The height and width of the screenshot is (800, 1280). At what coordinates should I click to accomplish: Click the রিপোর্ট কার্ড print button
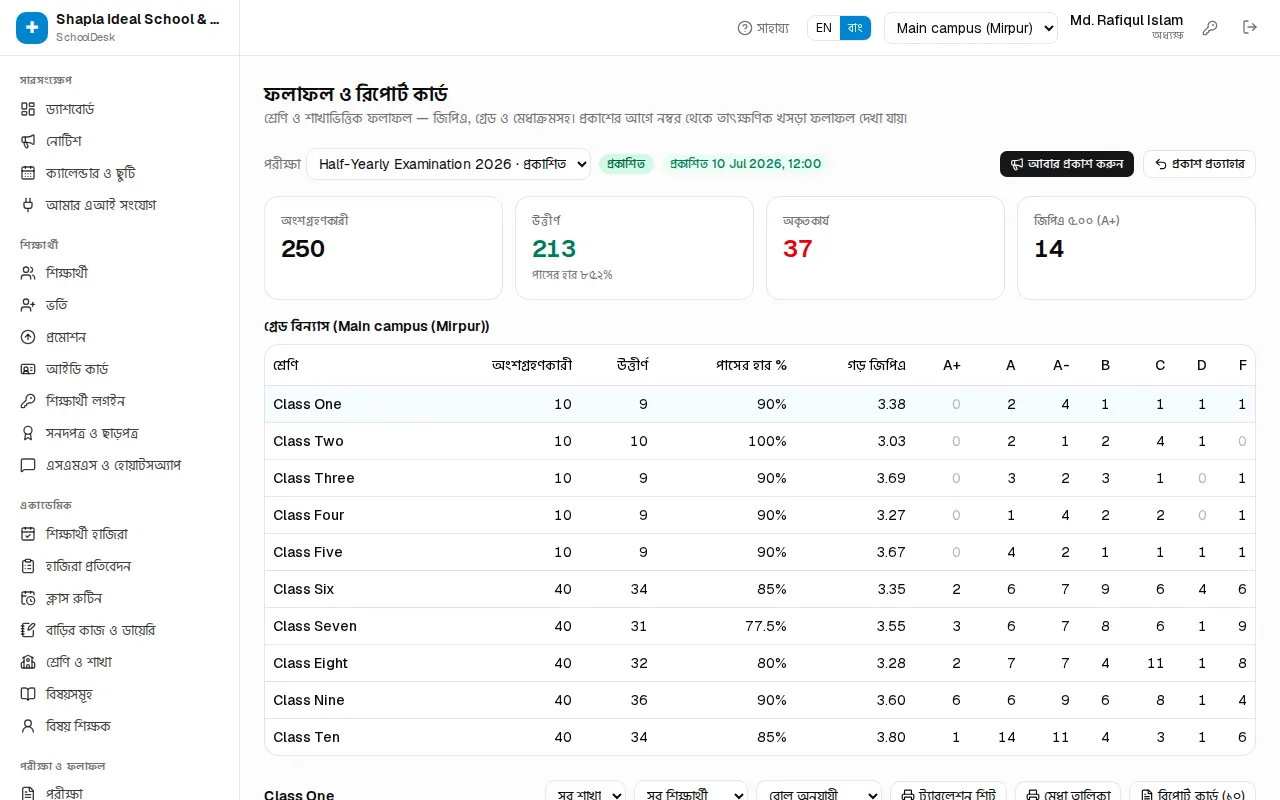1193,795
